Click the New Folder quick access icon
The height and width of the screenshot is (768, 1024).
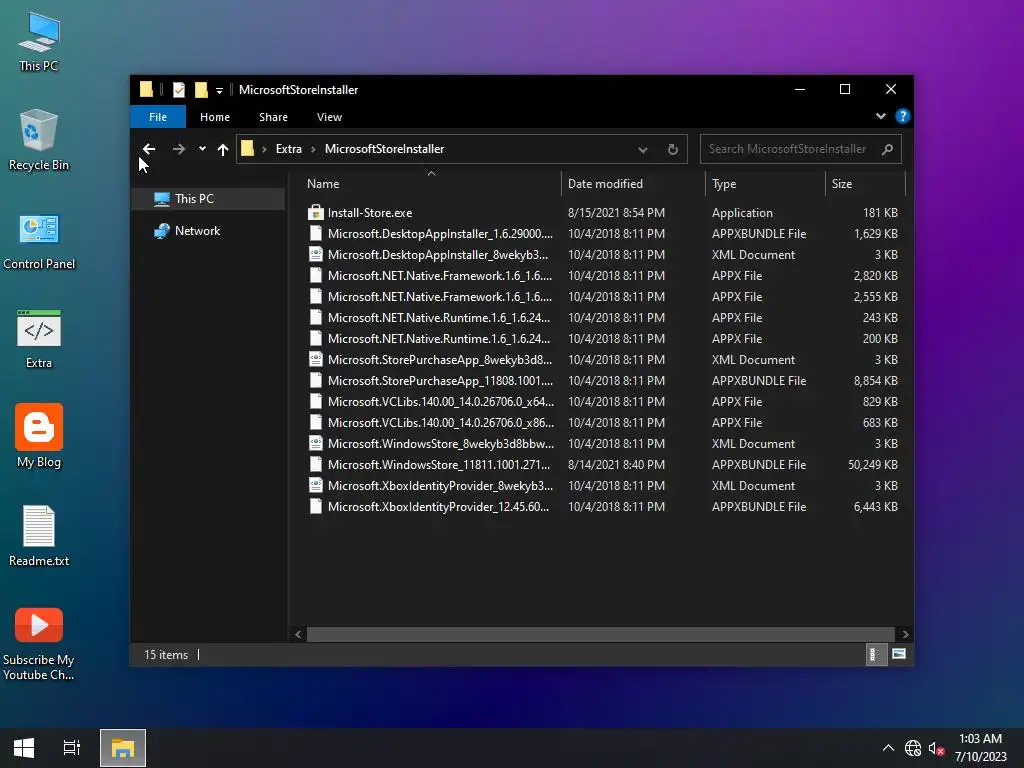[x=201, y=89]
